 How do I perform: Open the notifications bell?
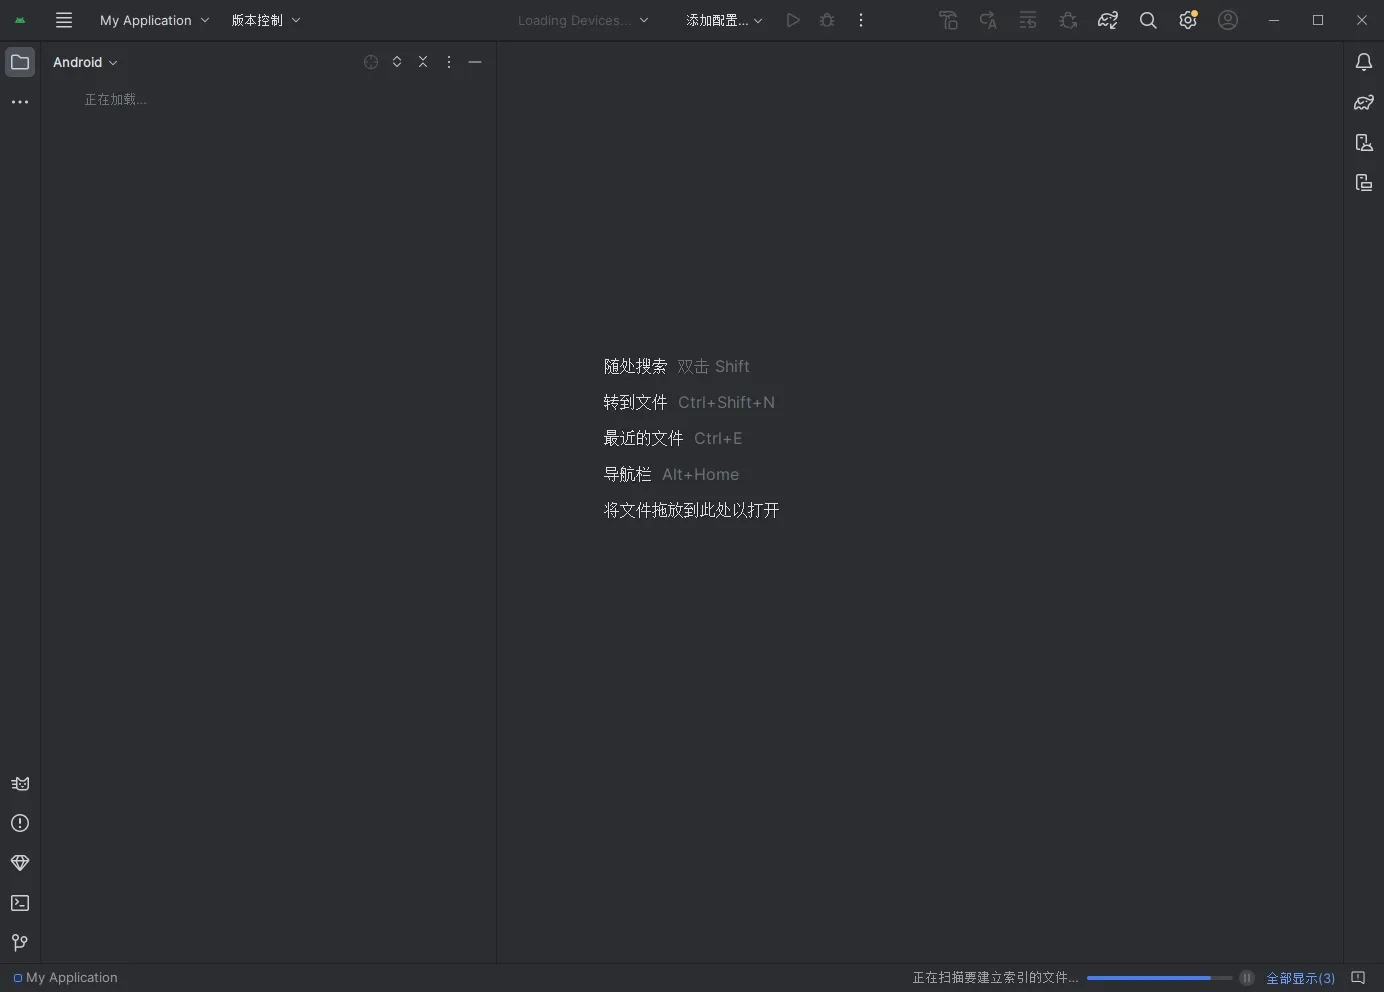pos(1364,62)
